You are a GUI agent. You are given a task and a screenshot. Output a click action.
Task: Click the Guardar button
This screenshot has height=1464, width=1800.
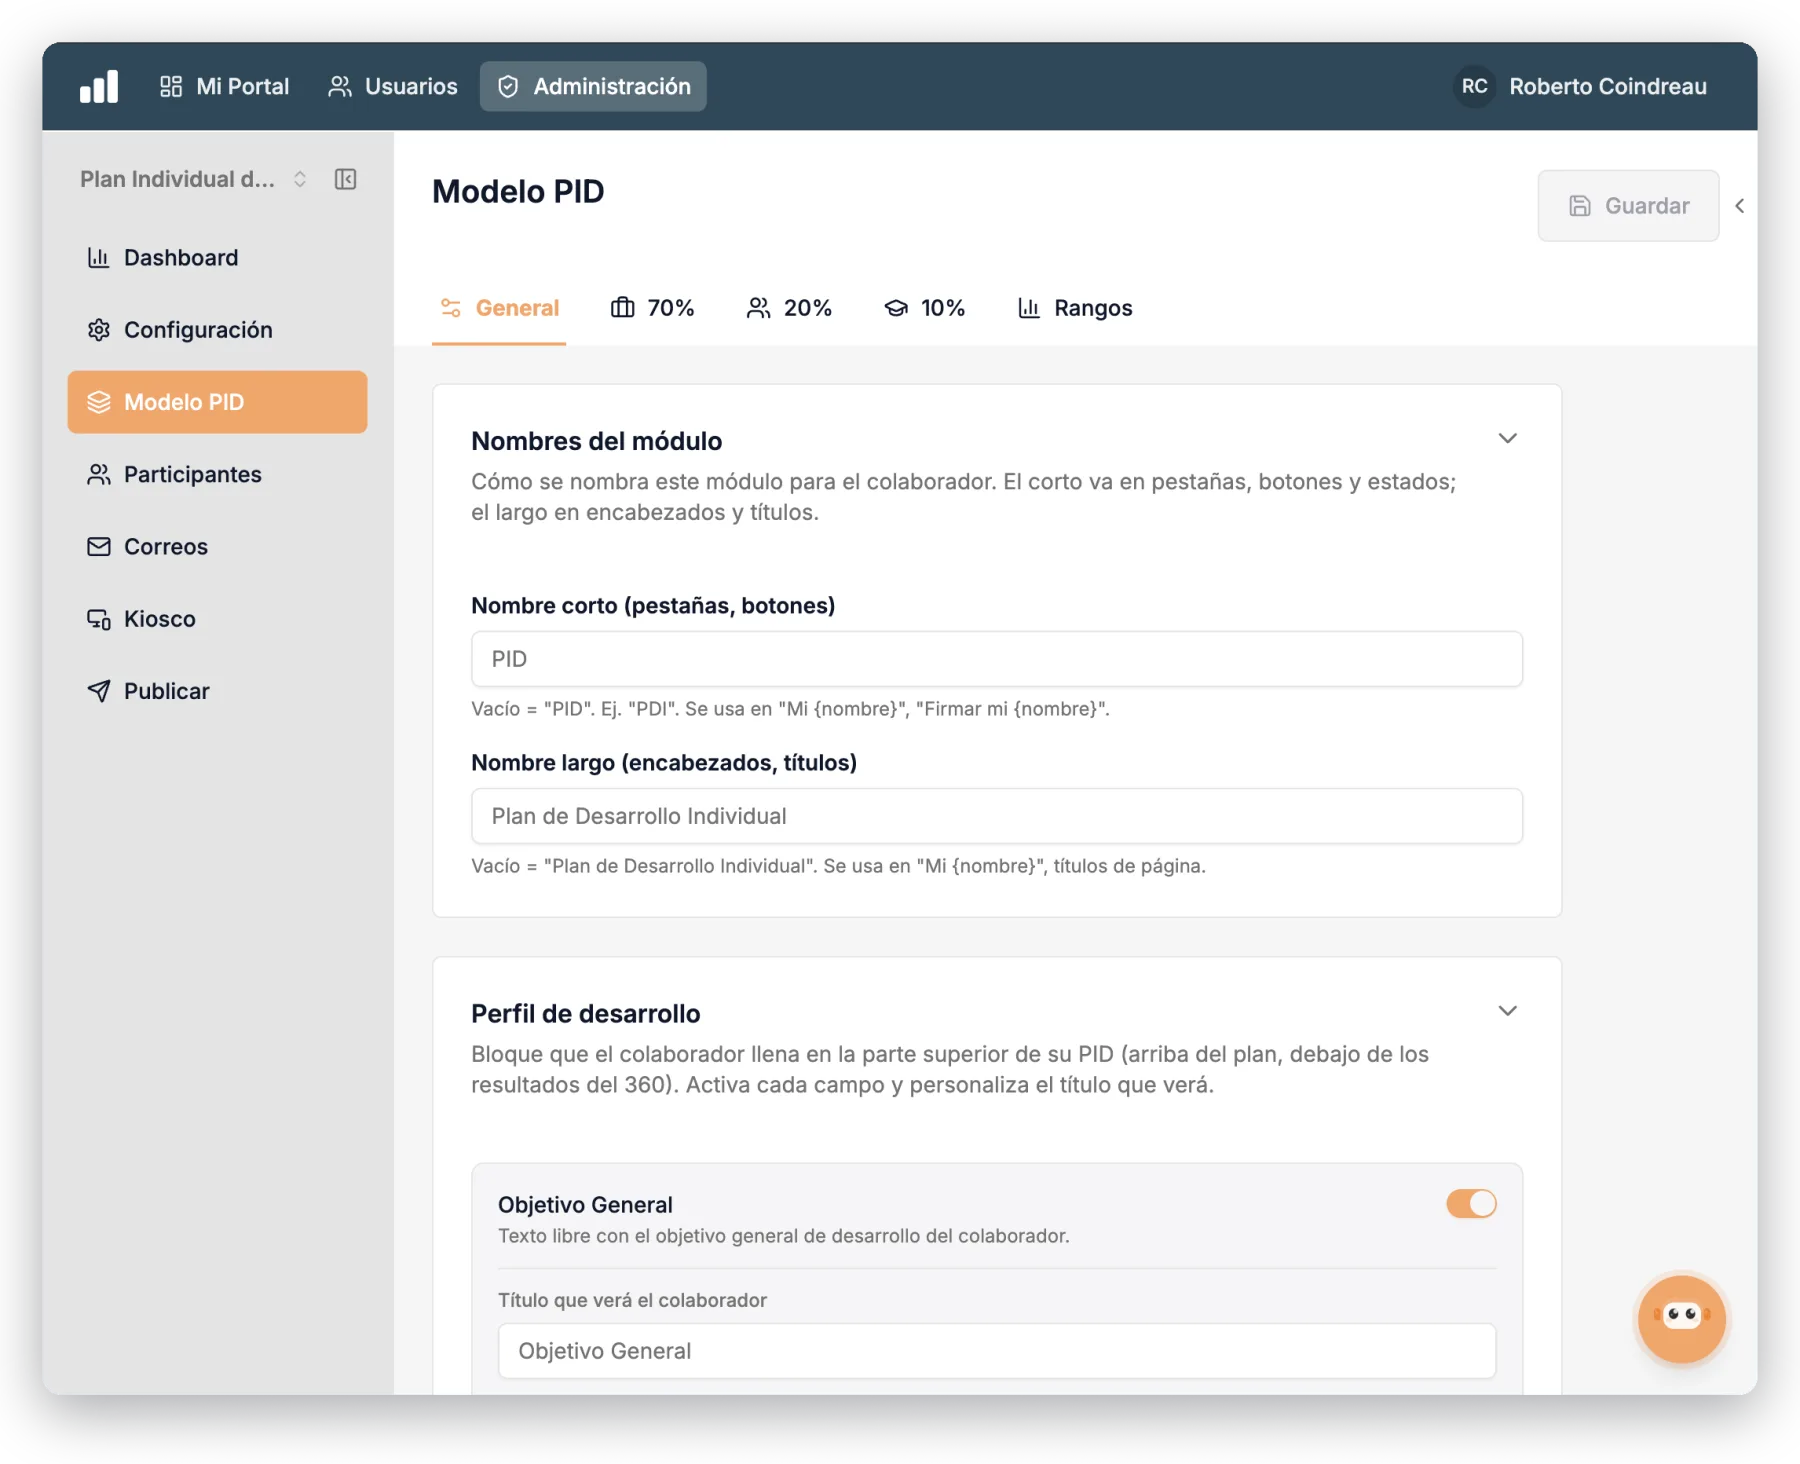[x=1628, y=206]
